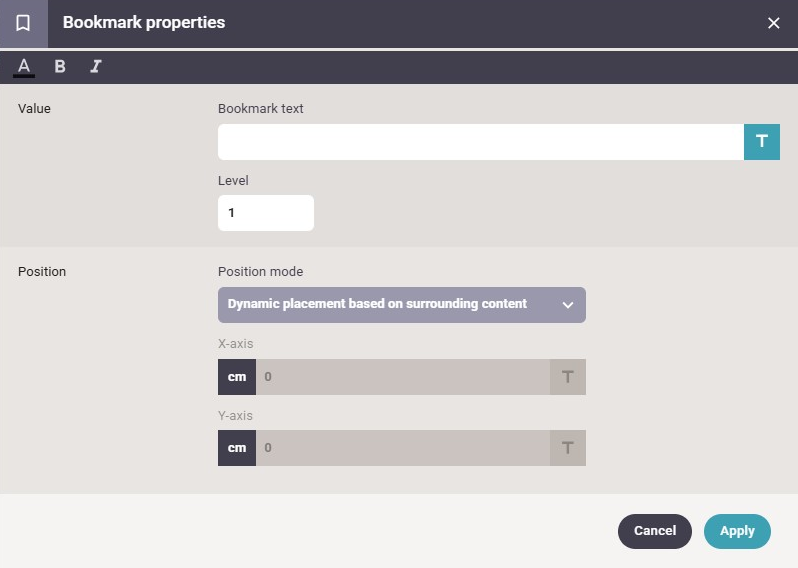Focus the Bookmark text input field

coord(480,141)
